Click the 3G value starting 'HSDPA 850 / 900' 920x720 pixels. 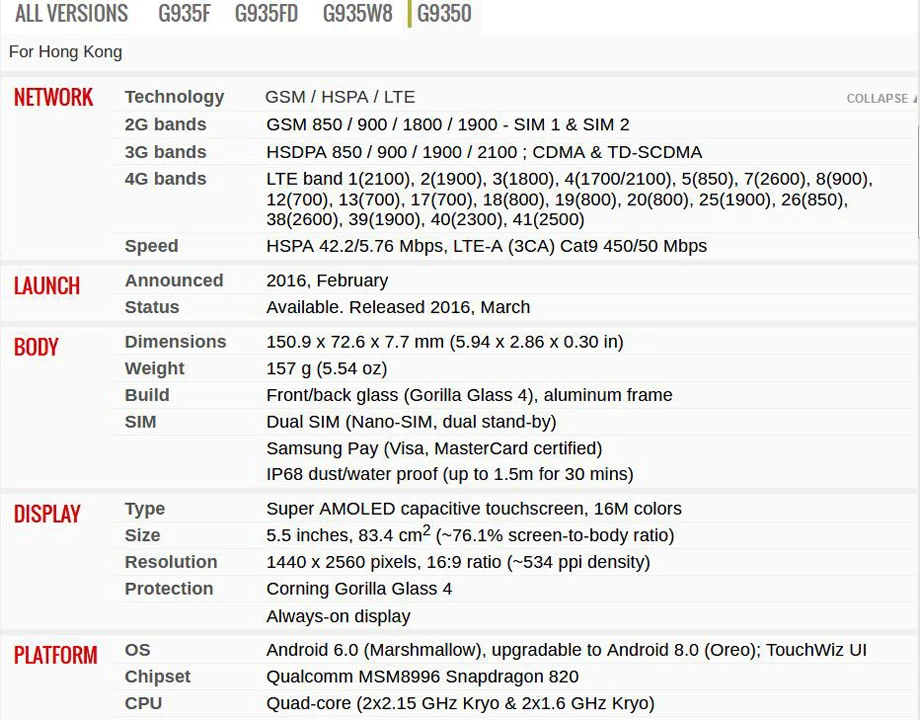point(484,152)
